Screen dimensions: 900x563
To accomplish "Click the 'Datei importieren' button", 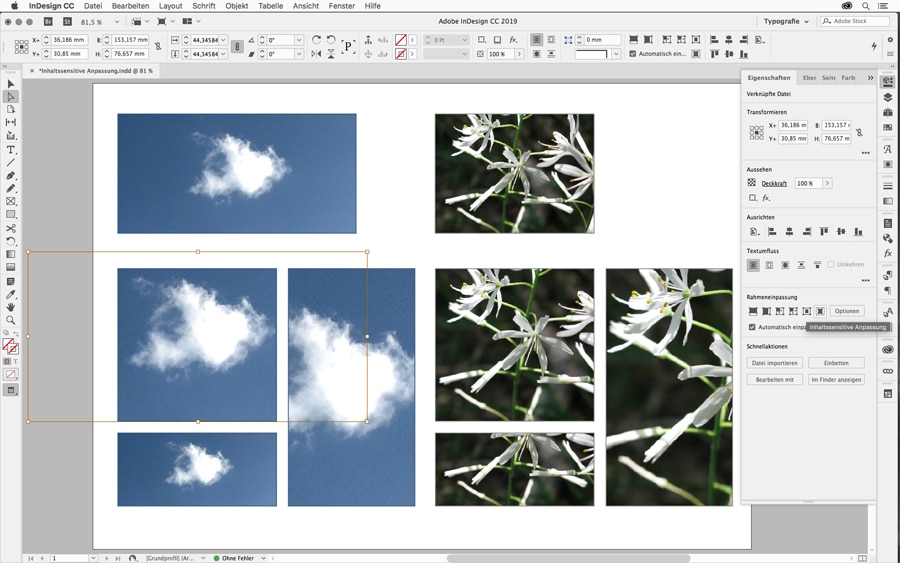I will (x=774, y=363).
